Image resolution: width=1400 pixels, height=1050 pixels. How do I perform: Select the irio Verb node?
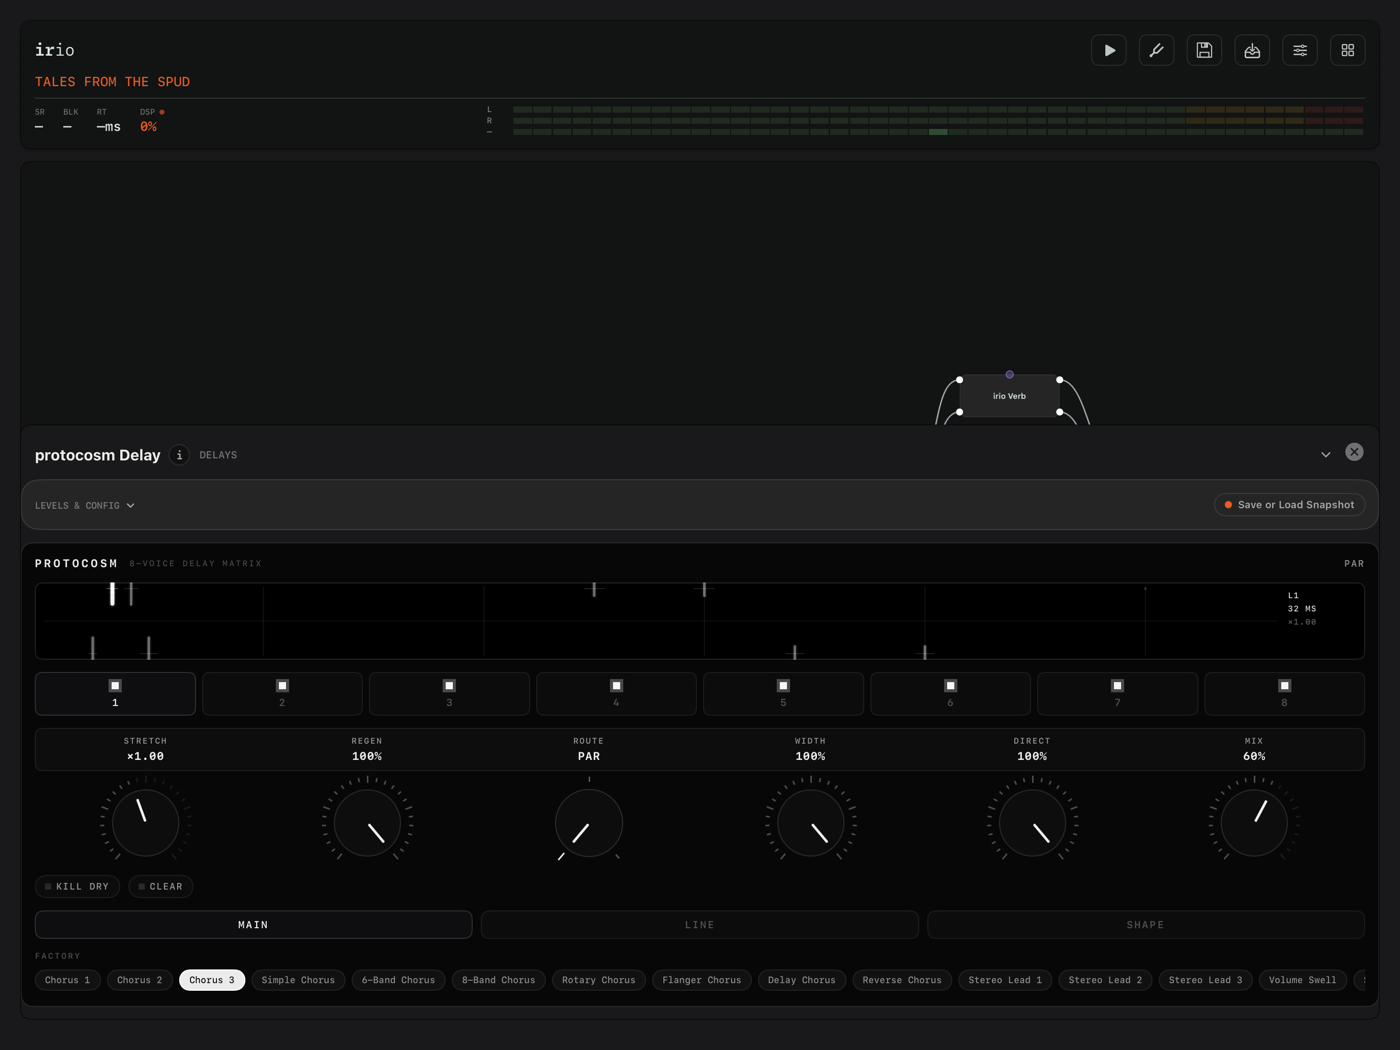point(1009,396)
